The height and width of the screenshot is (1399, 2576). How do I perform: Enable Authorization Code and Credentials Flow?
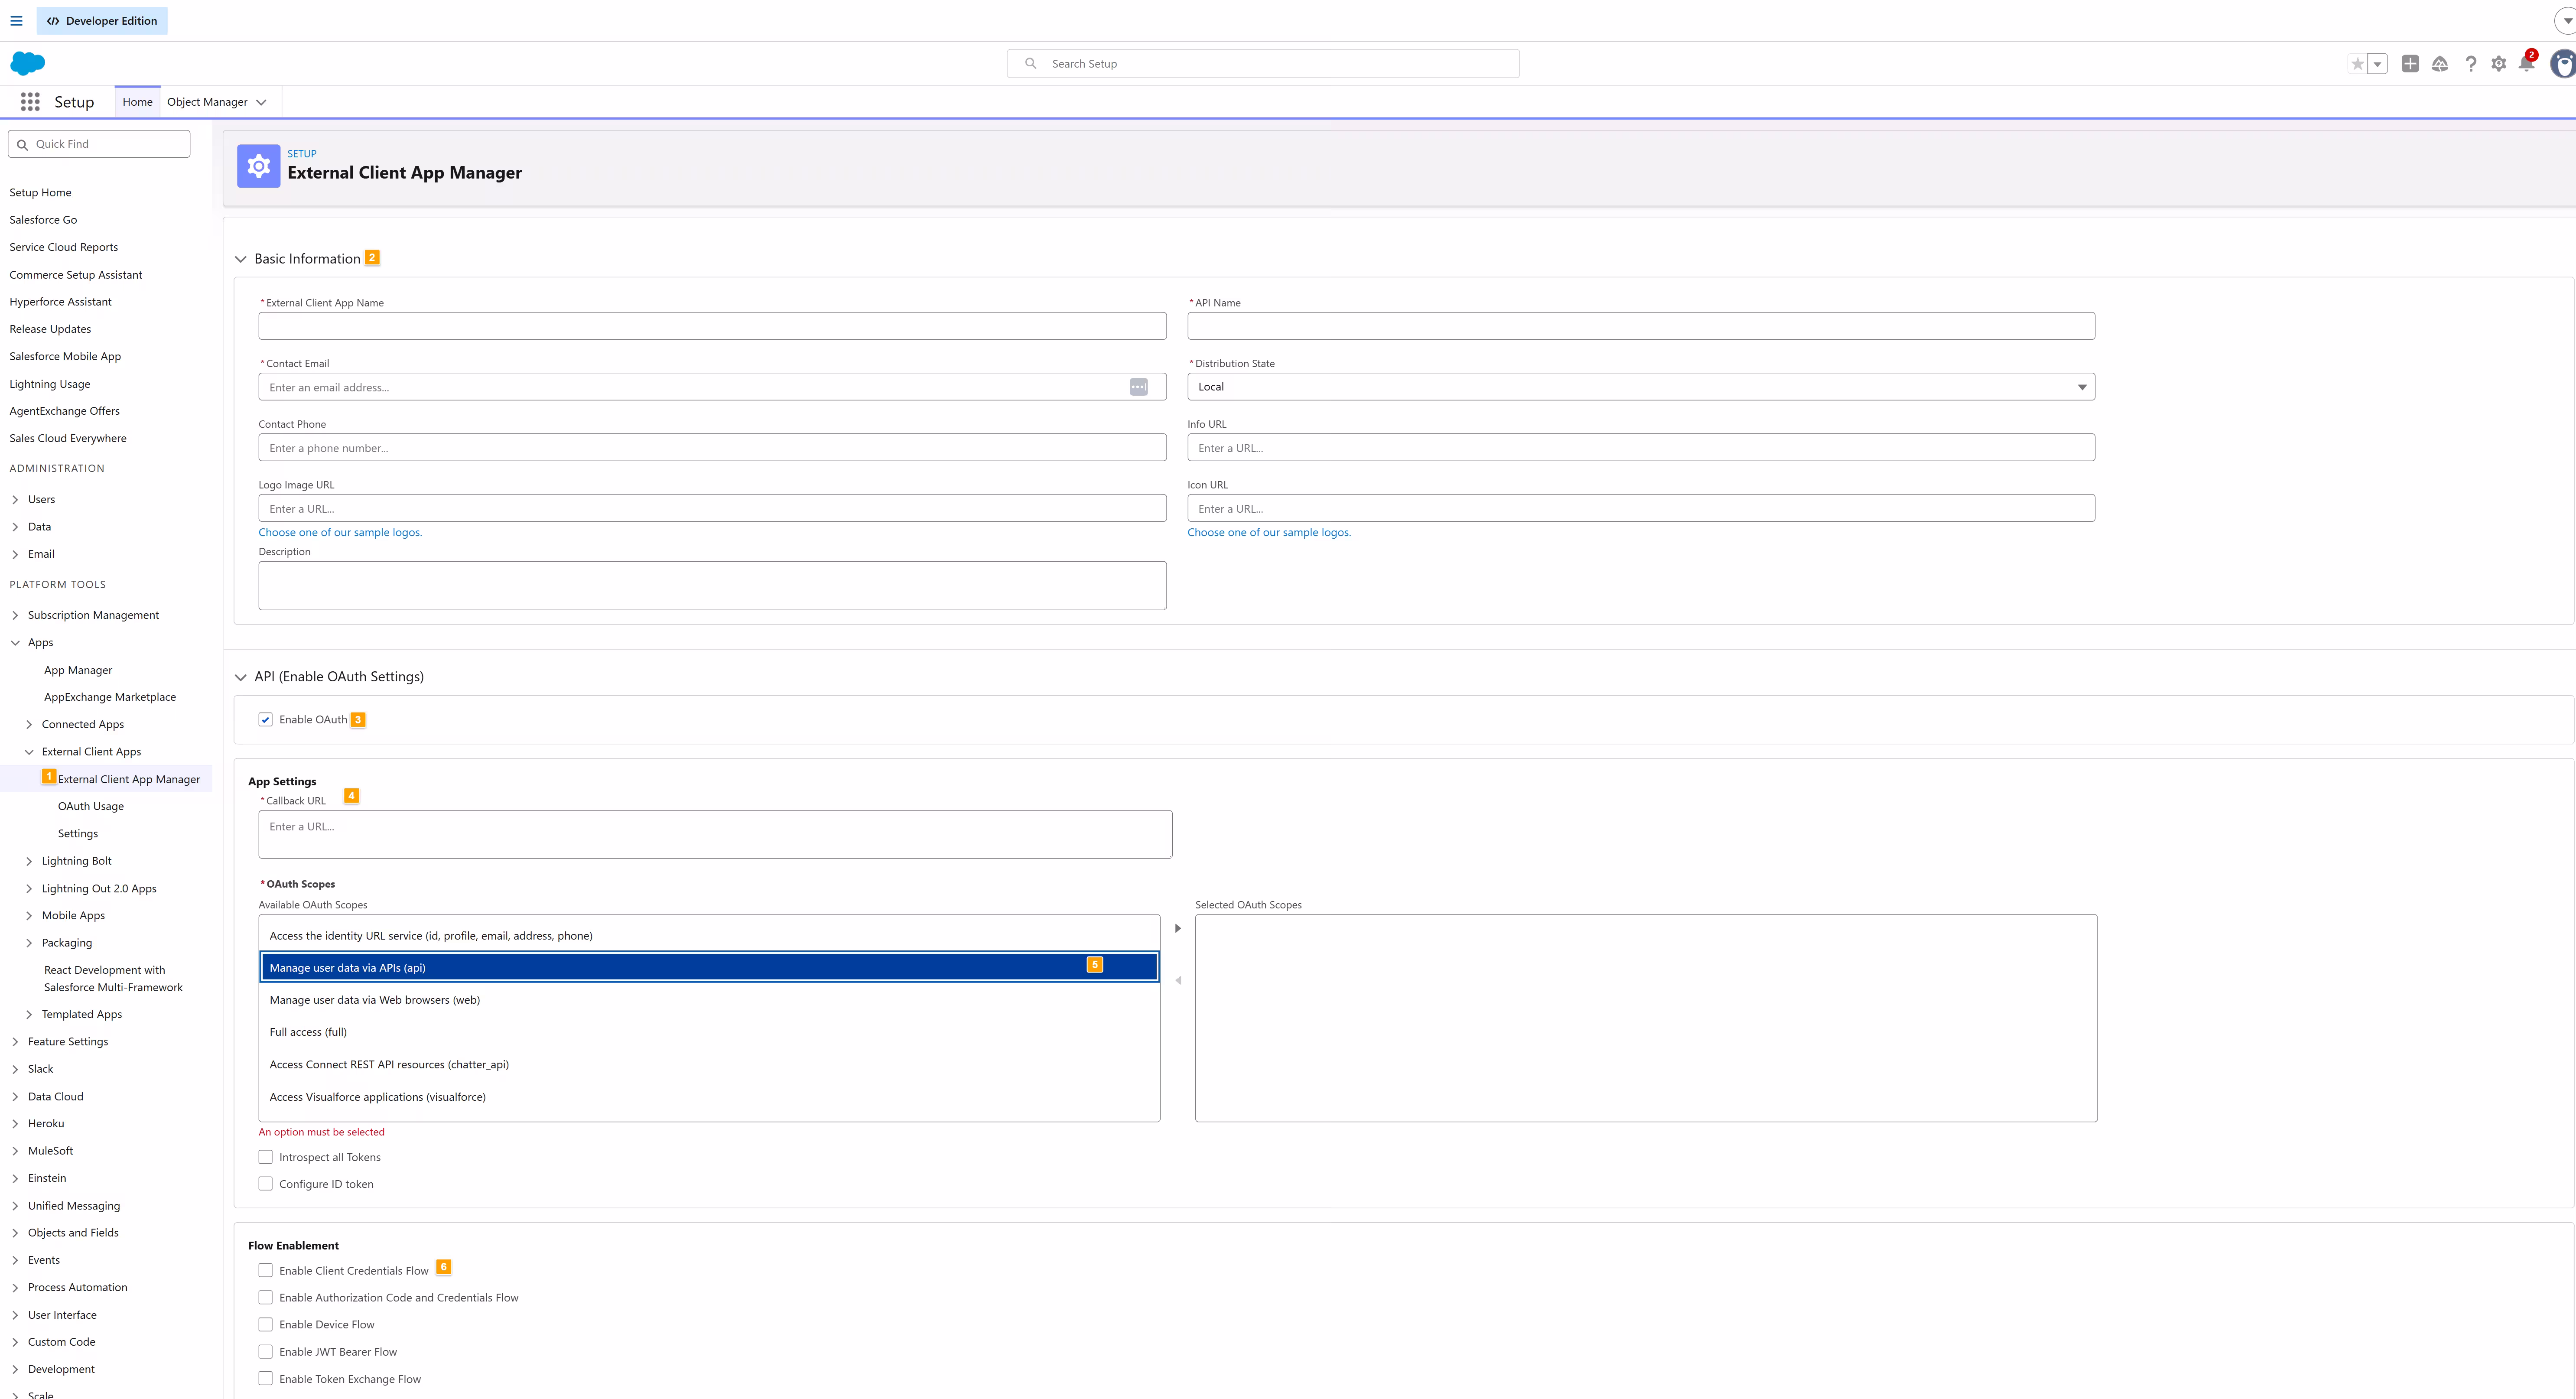click(265, 1298)
